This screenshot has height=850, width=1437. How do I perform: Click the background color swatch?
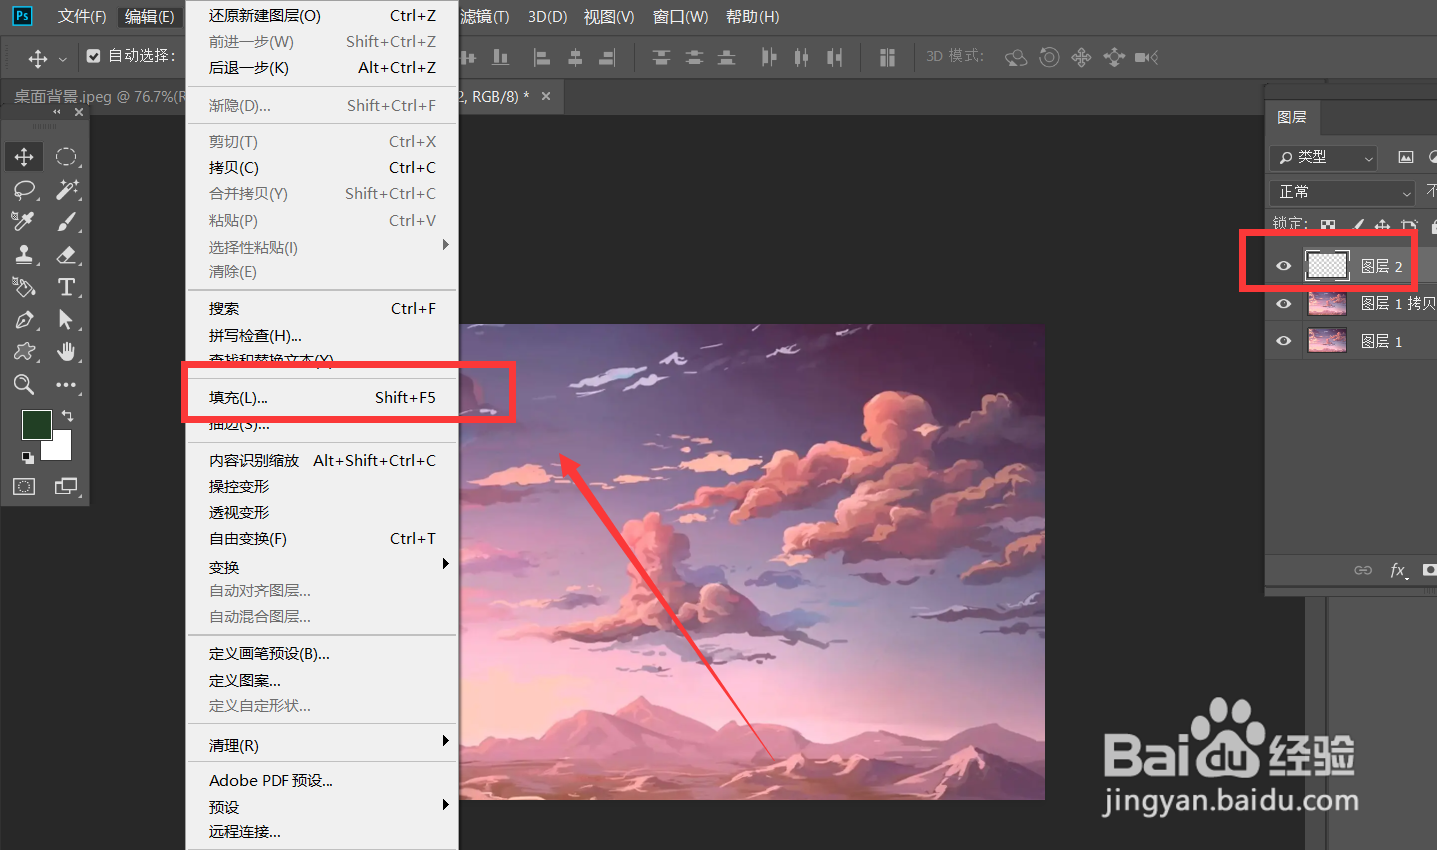tap(60, 449)
